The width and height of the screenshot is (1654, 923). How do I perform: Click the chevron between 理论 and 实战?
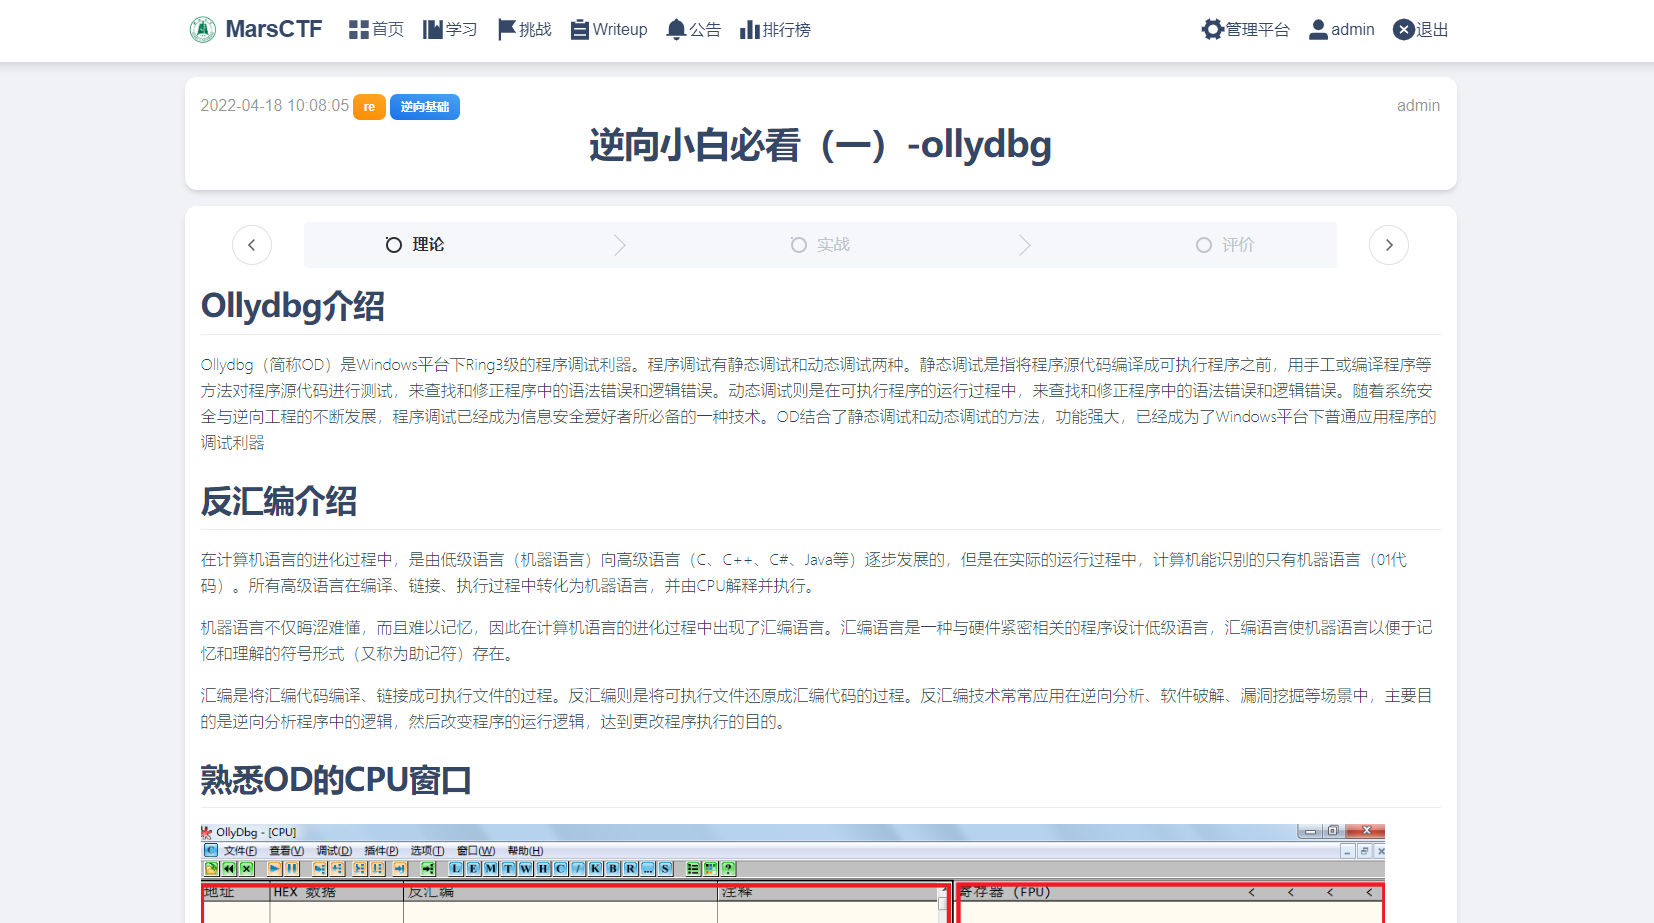[x=620, y=245]
